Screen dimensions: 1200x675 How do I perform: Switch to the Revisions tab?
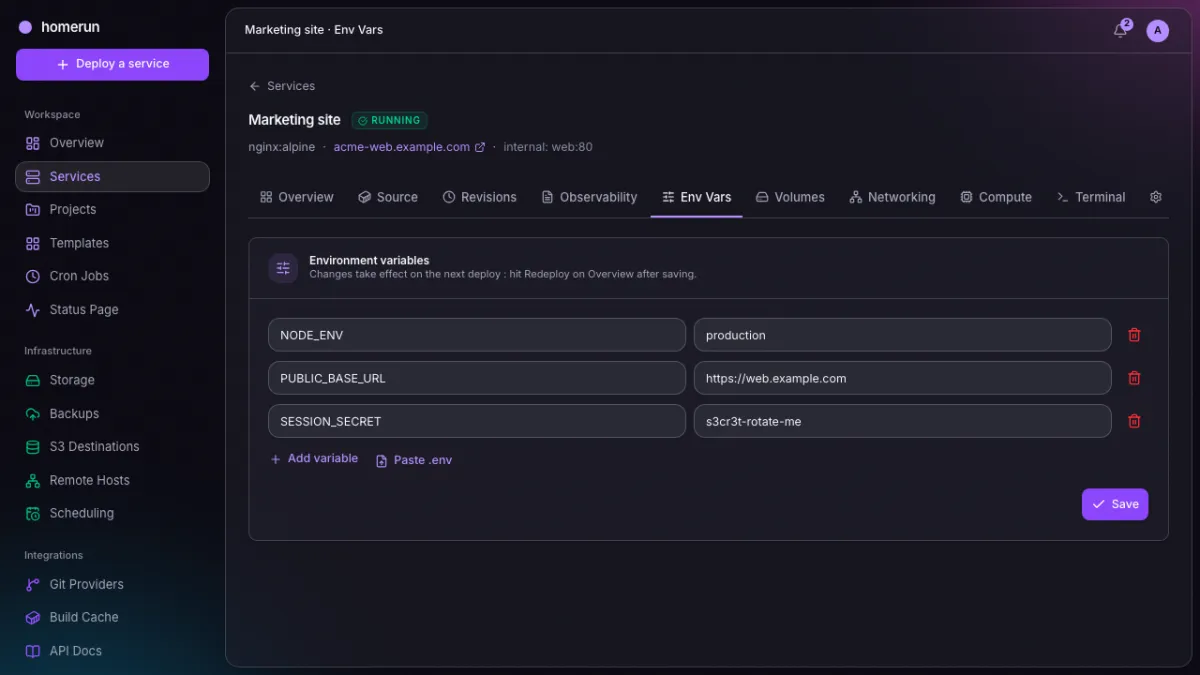tap(480, 197)
